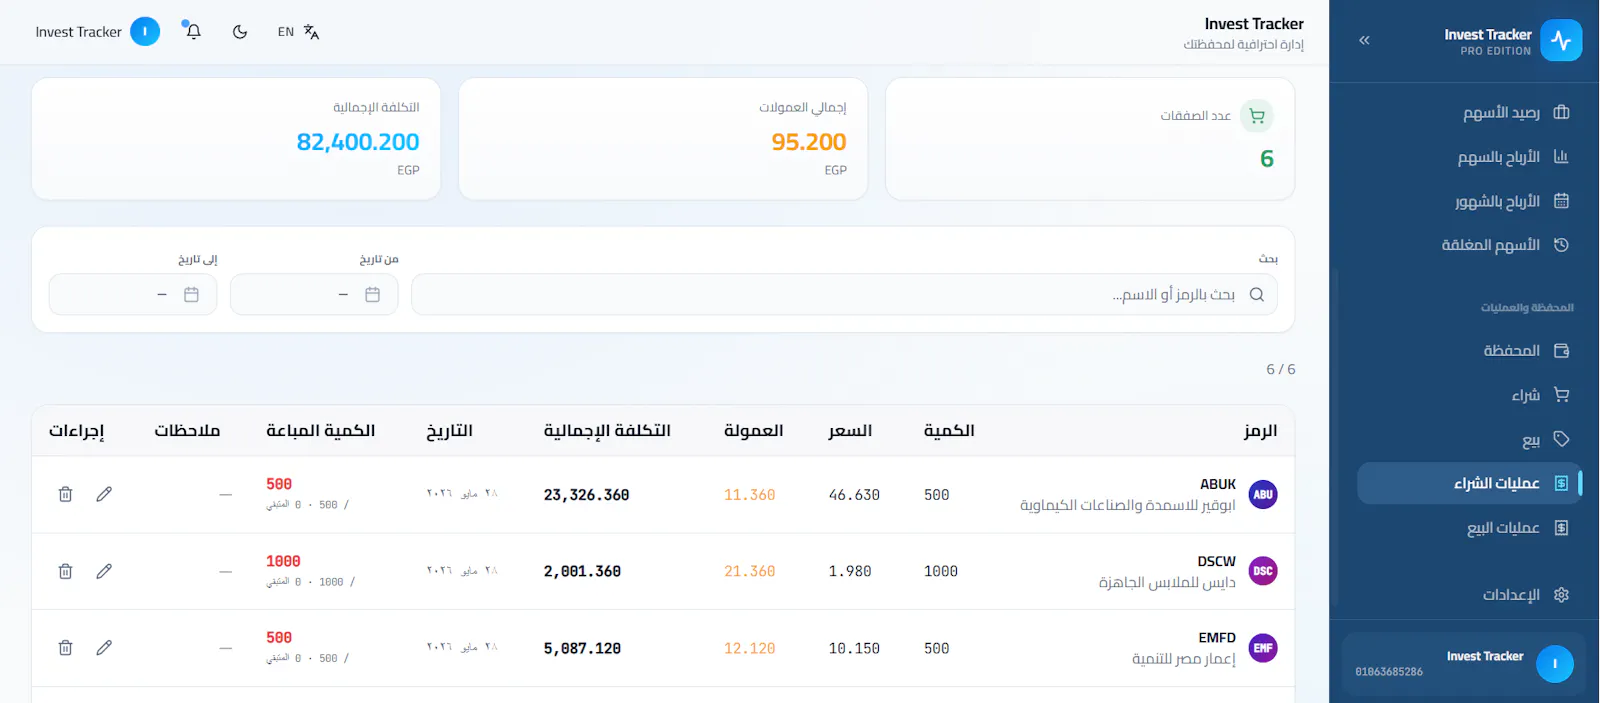Open the إلى تاريخ date picker
Image resolution: width=1600 pixels, height=703 pixels.
[x=133, y=295]
